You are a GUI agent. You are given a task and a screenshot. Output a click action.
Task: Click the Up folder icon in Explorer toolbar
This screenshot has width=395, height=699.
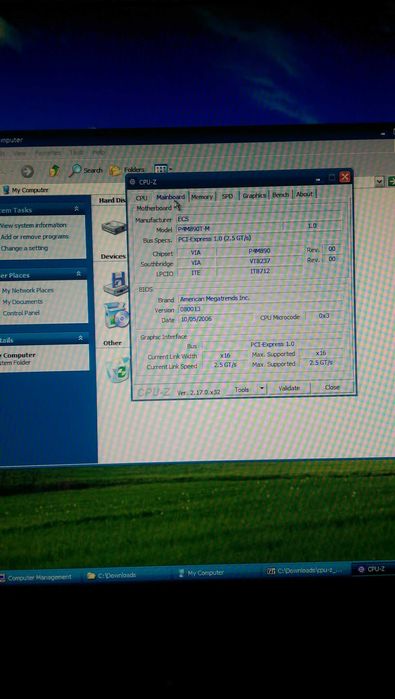54,170
